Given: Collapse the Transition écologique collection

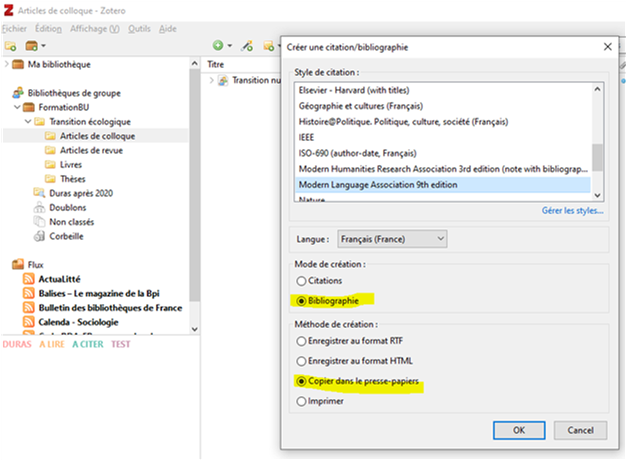Looking at the screenshot, I should point(28,121).
